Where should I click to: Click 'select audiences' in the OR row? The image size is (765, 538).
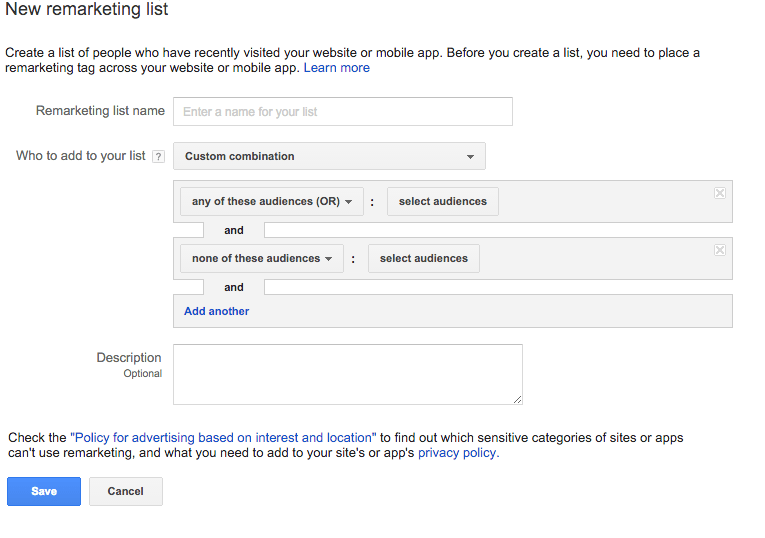coord(442,202)
